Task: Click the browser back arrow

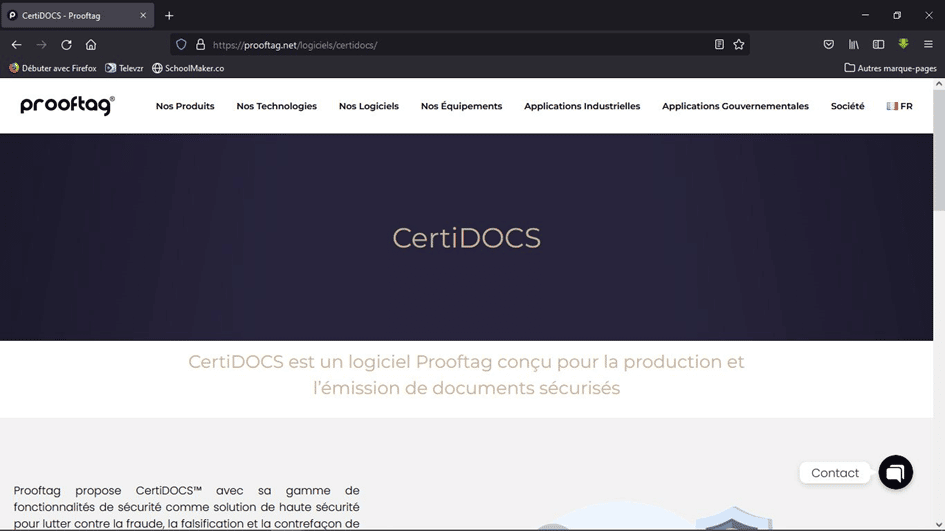Action: (x=16, y=45)
